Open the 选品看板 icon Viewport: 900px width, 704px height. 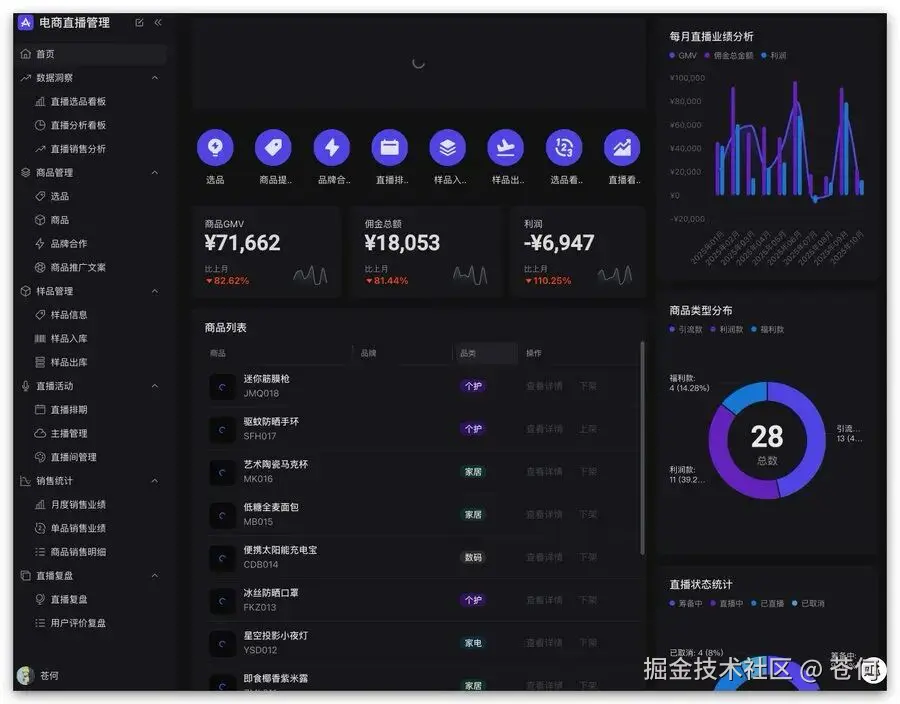pyautogui.click(x=563, y=146)
